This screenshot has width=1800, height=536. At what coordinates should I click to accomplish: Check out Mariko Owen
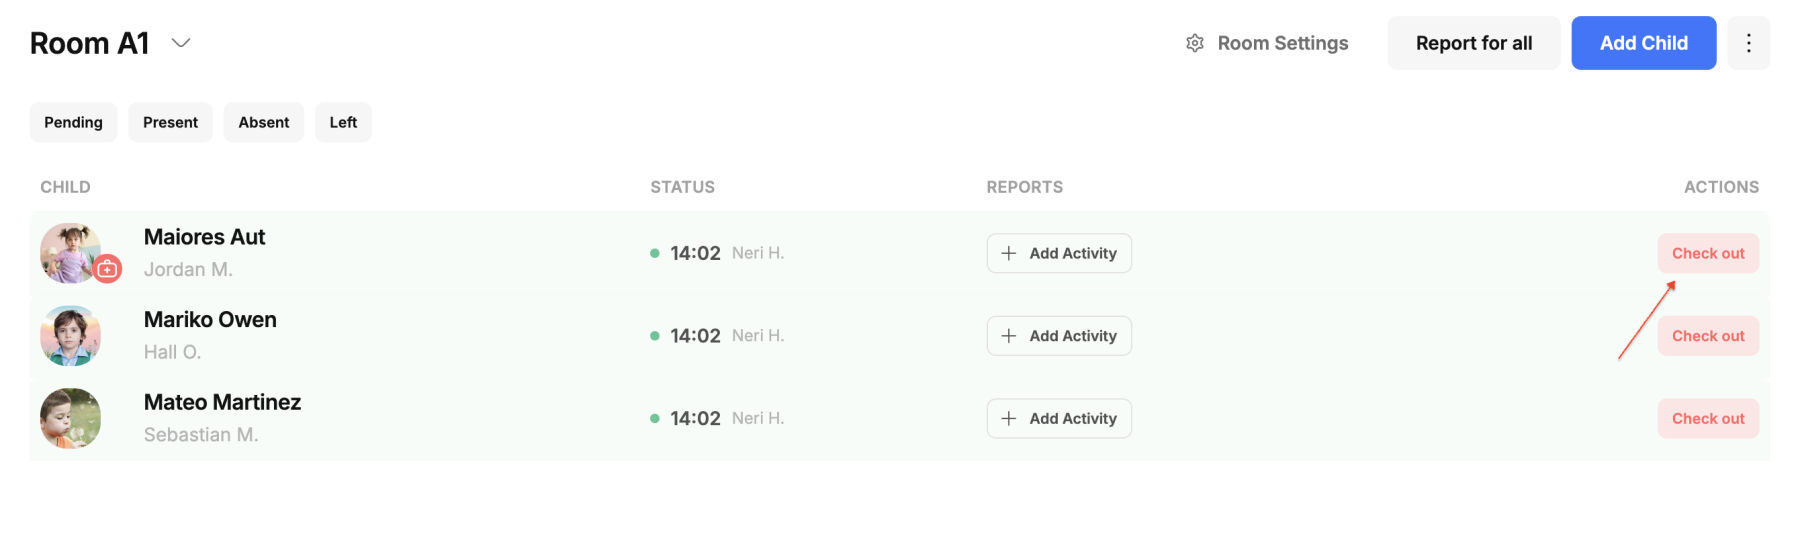(1708, 336)
